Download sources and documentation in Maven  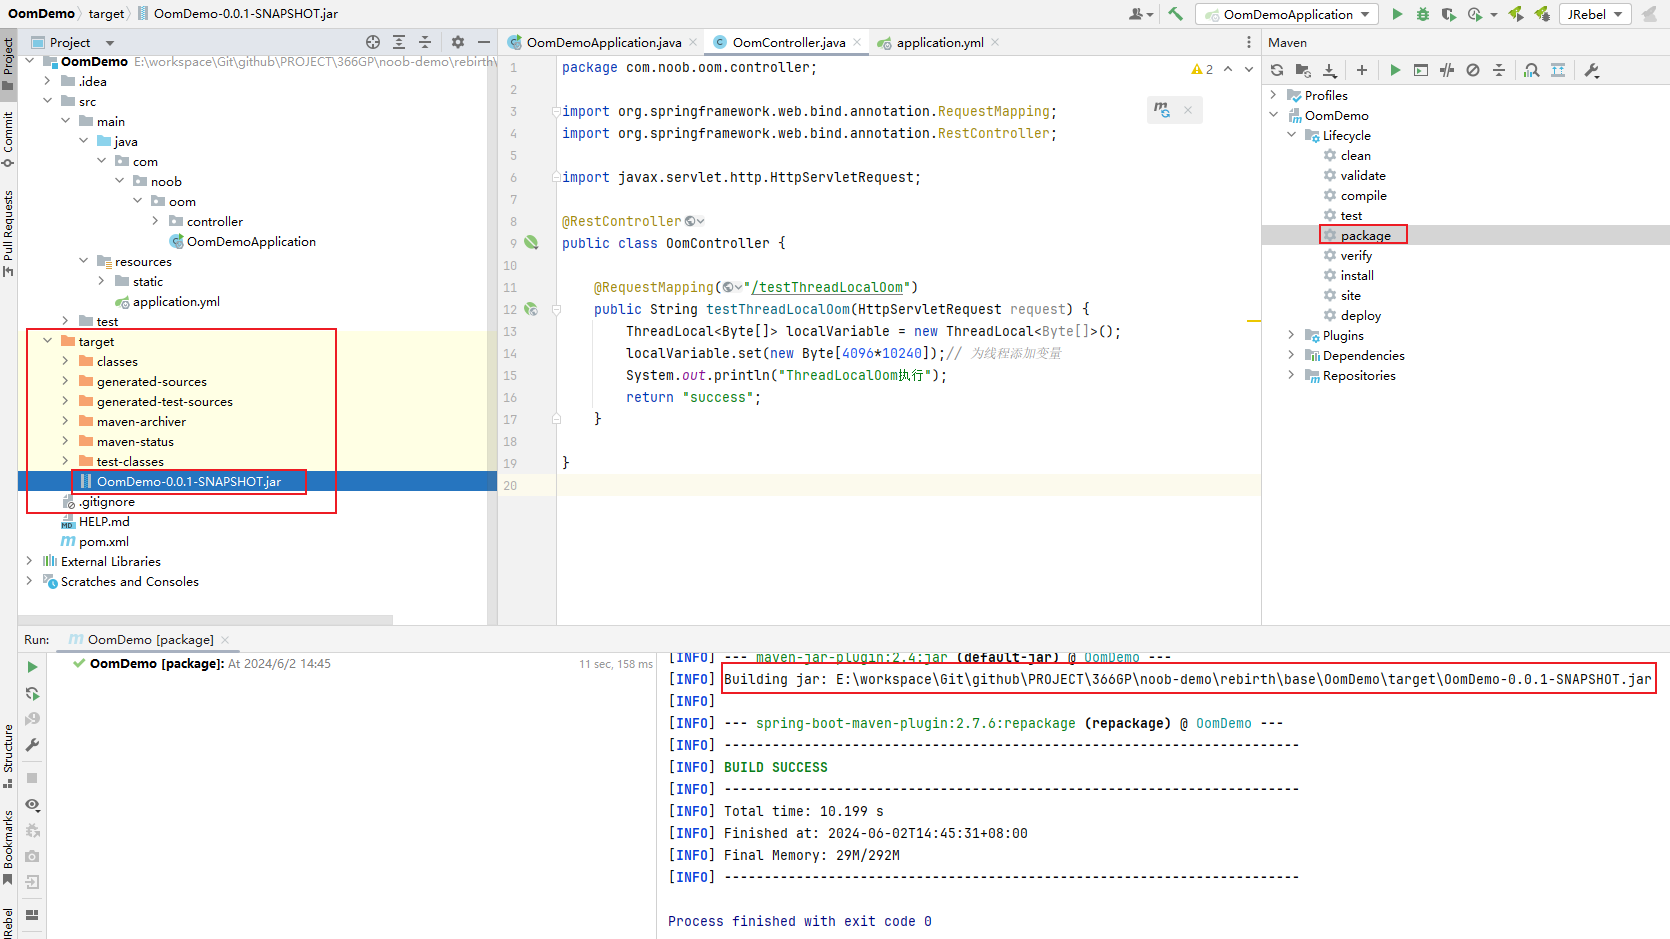click(x=1329, y=70)
